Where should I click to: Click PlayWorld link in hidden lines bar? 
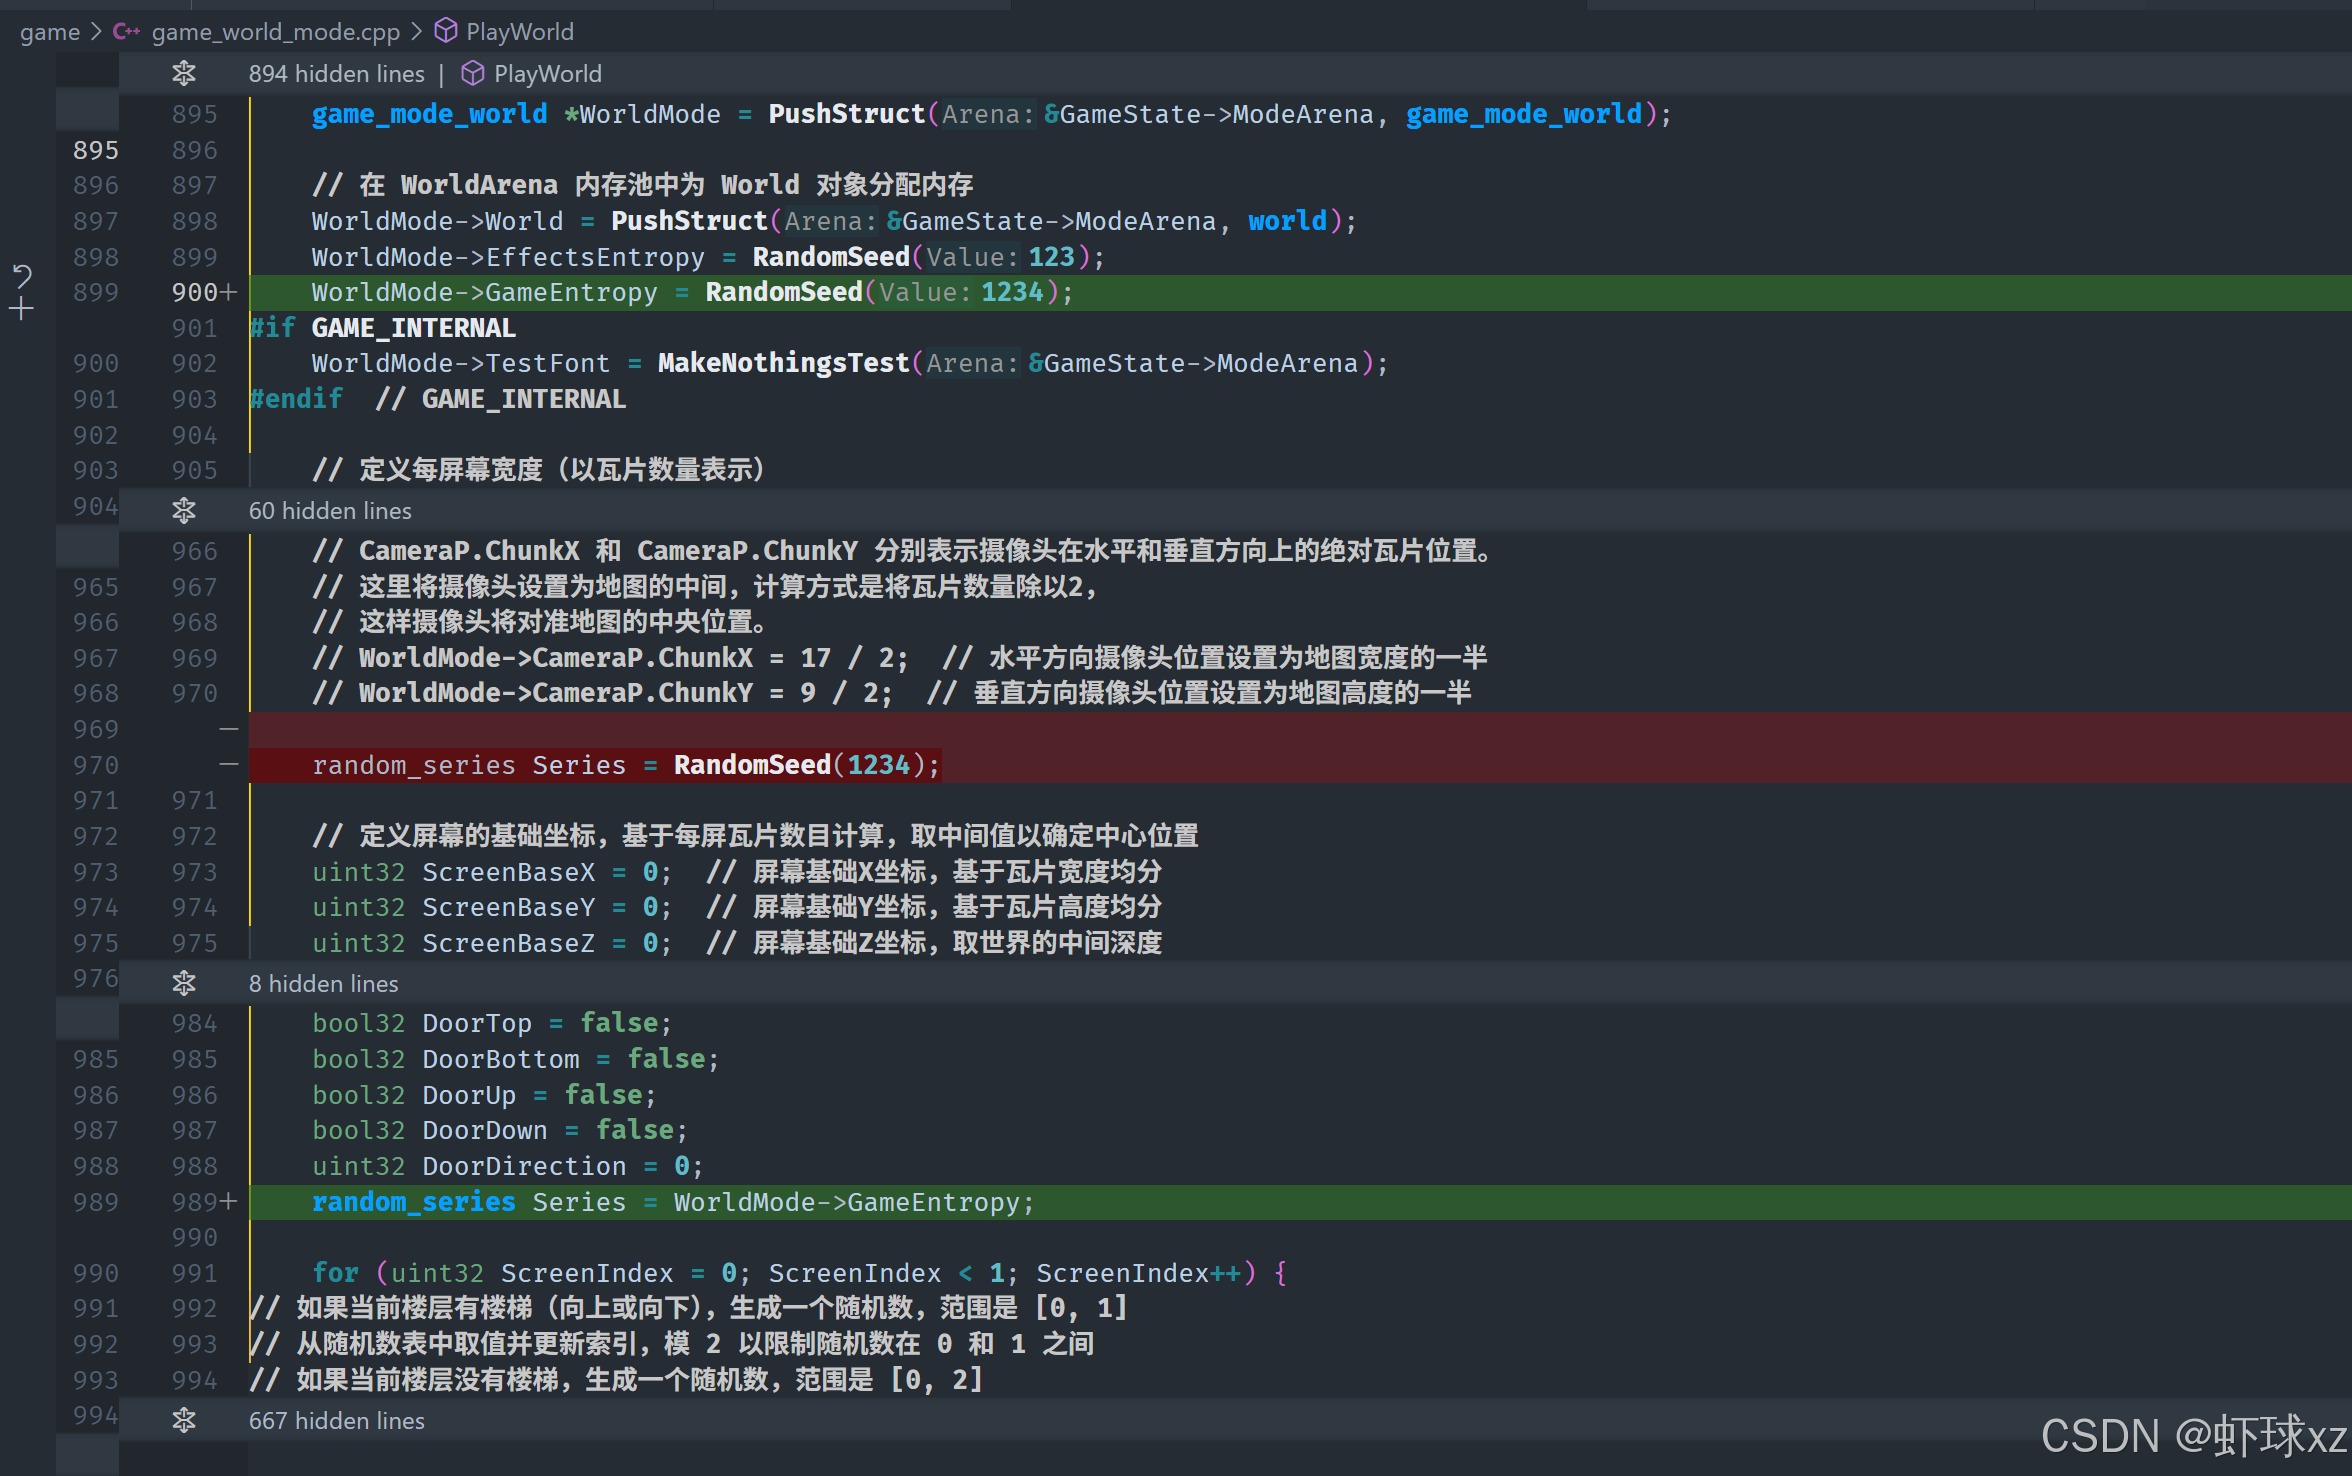point(547,74)
